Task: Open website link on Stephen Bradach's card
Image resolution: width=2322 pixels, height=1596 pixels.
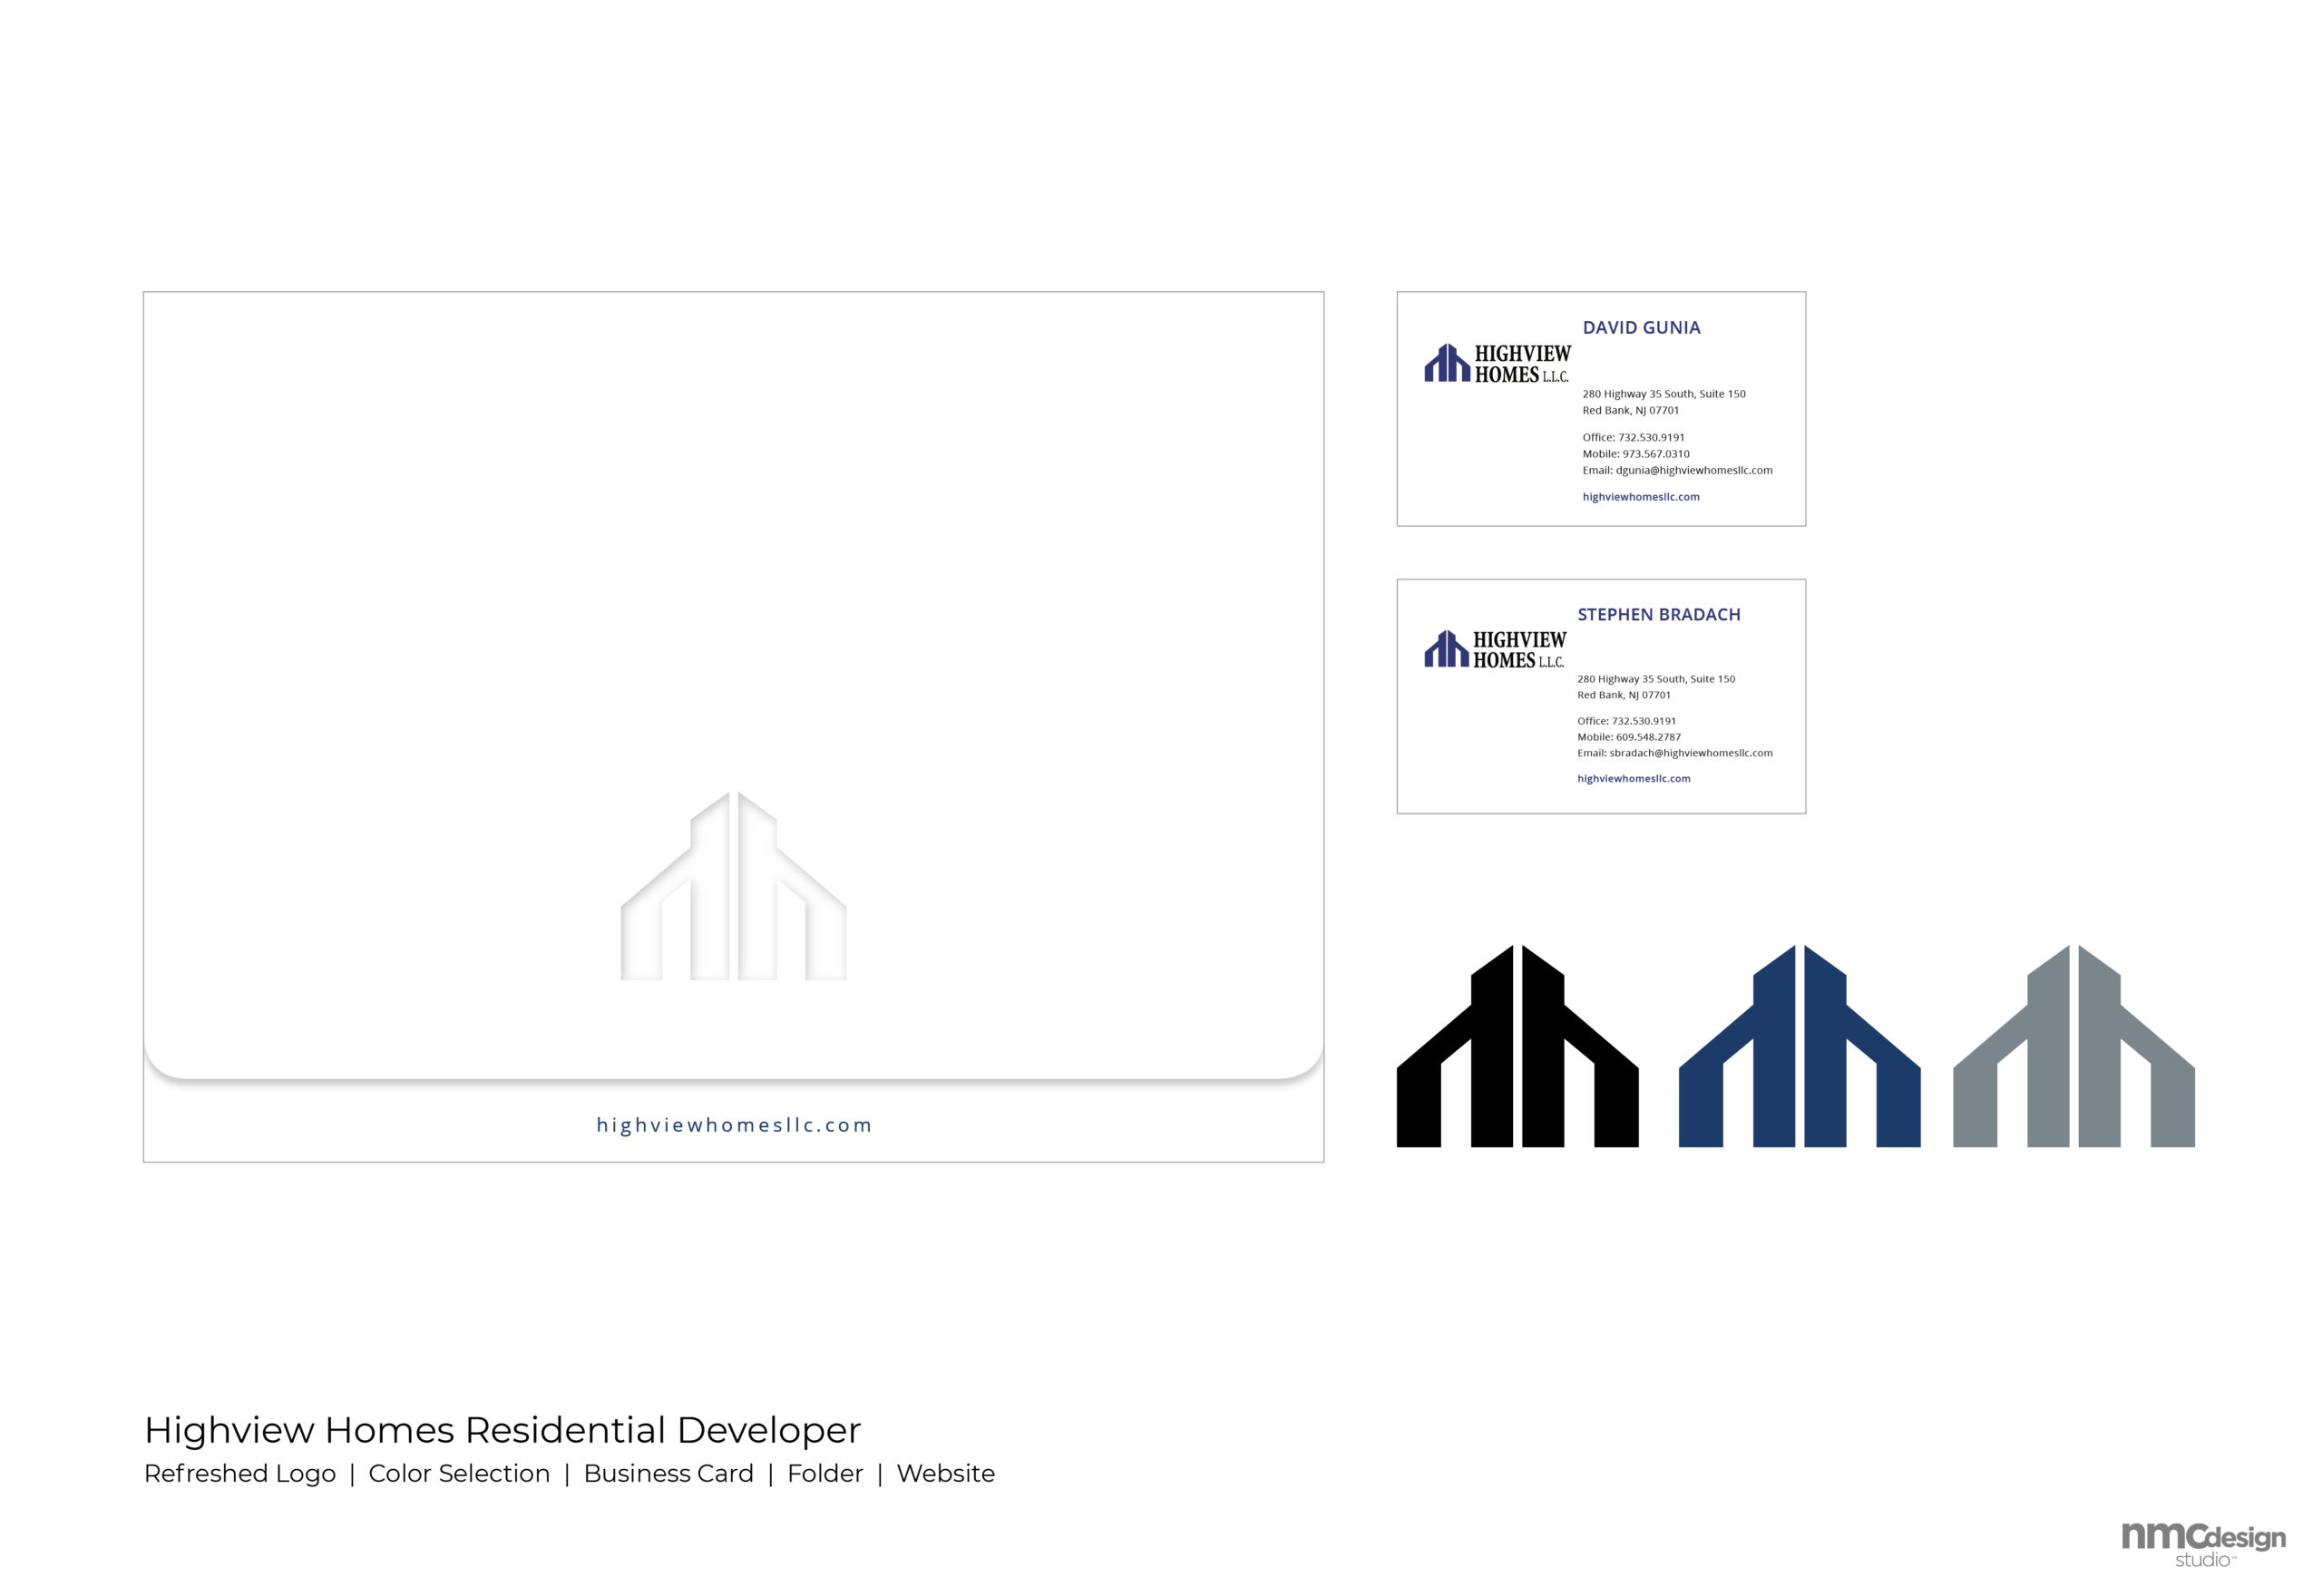Action: tap(1634, 779)
